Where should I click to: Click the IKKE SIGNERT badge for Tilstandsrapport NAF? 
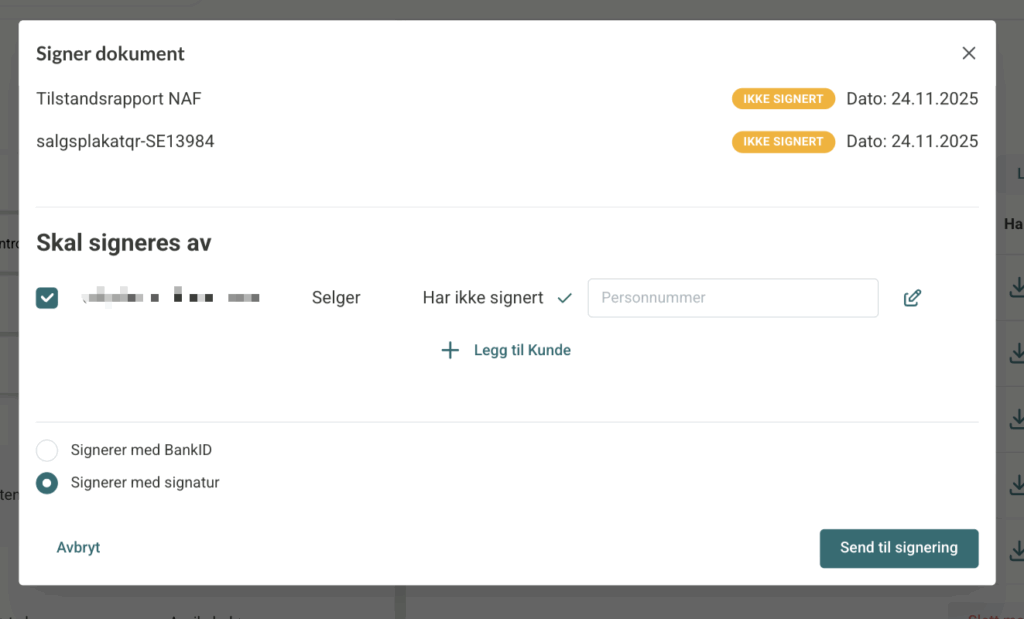click(783, 99)
